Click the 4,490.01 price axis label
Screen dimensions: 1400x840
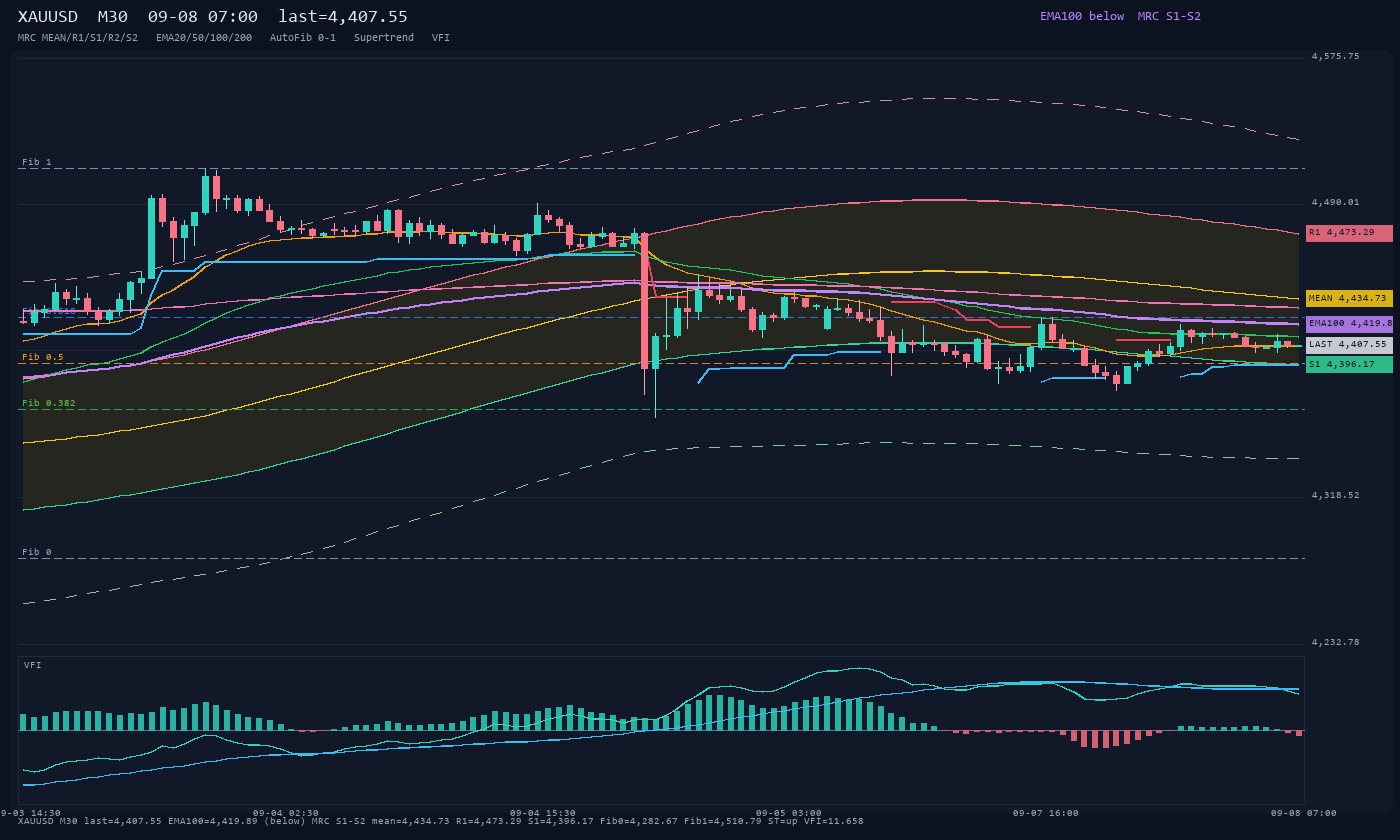click(x=1336, y=203)
